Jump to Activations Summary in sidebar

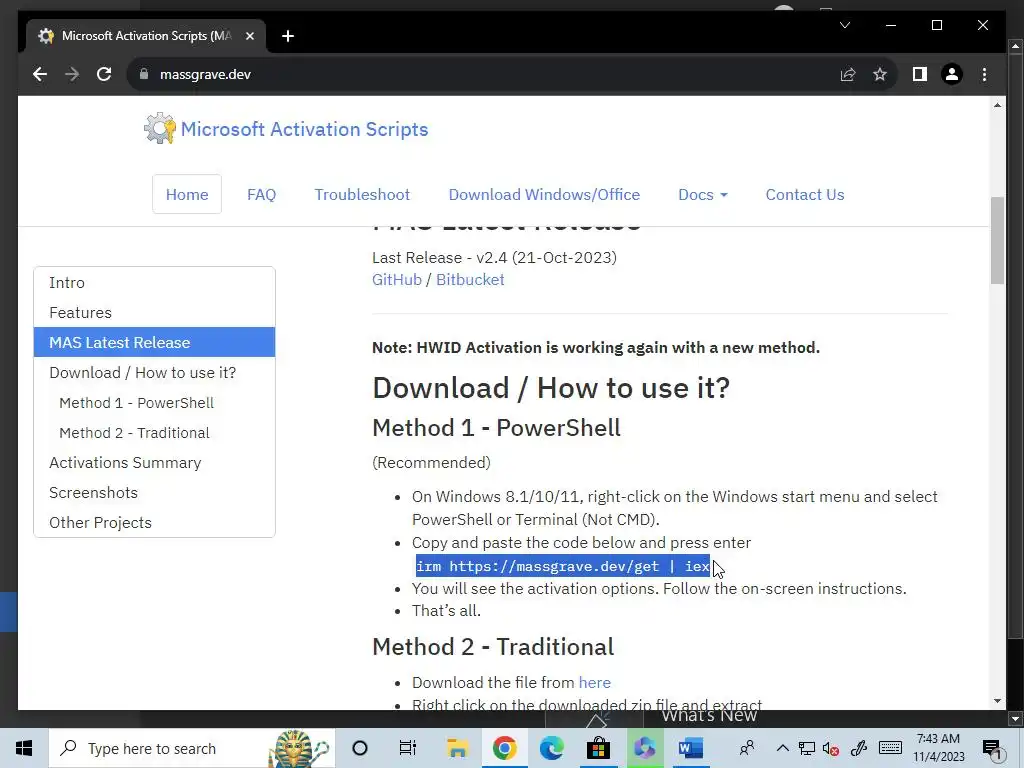(154, 462)
